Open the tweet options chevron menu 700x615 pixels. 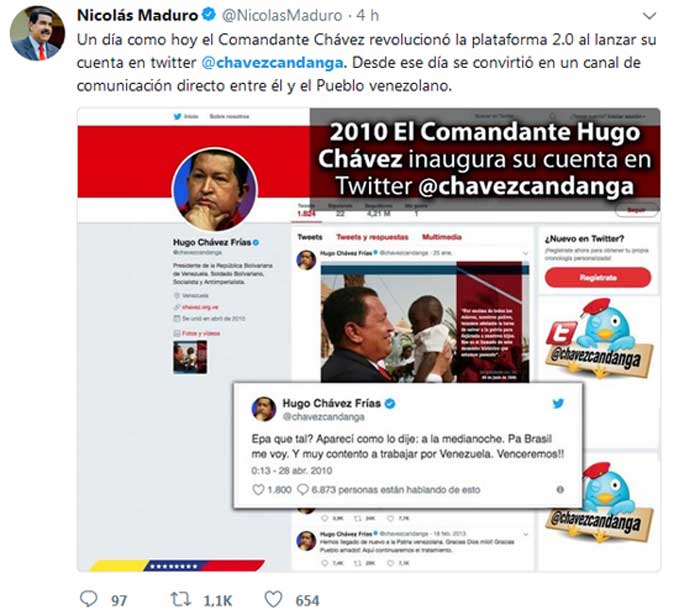tap(649, 16)
